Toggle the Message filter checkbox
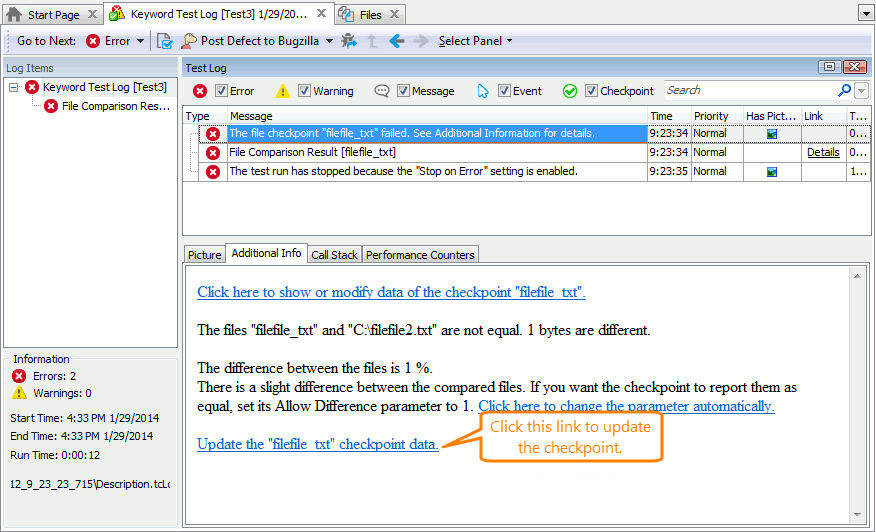Viewport: 876px width, 532px height. [403, 91]
